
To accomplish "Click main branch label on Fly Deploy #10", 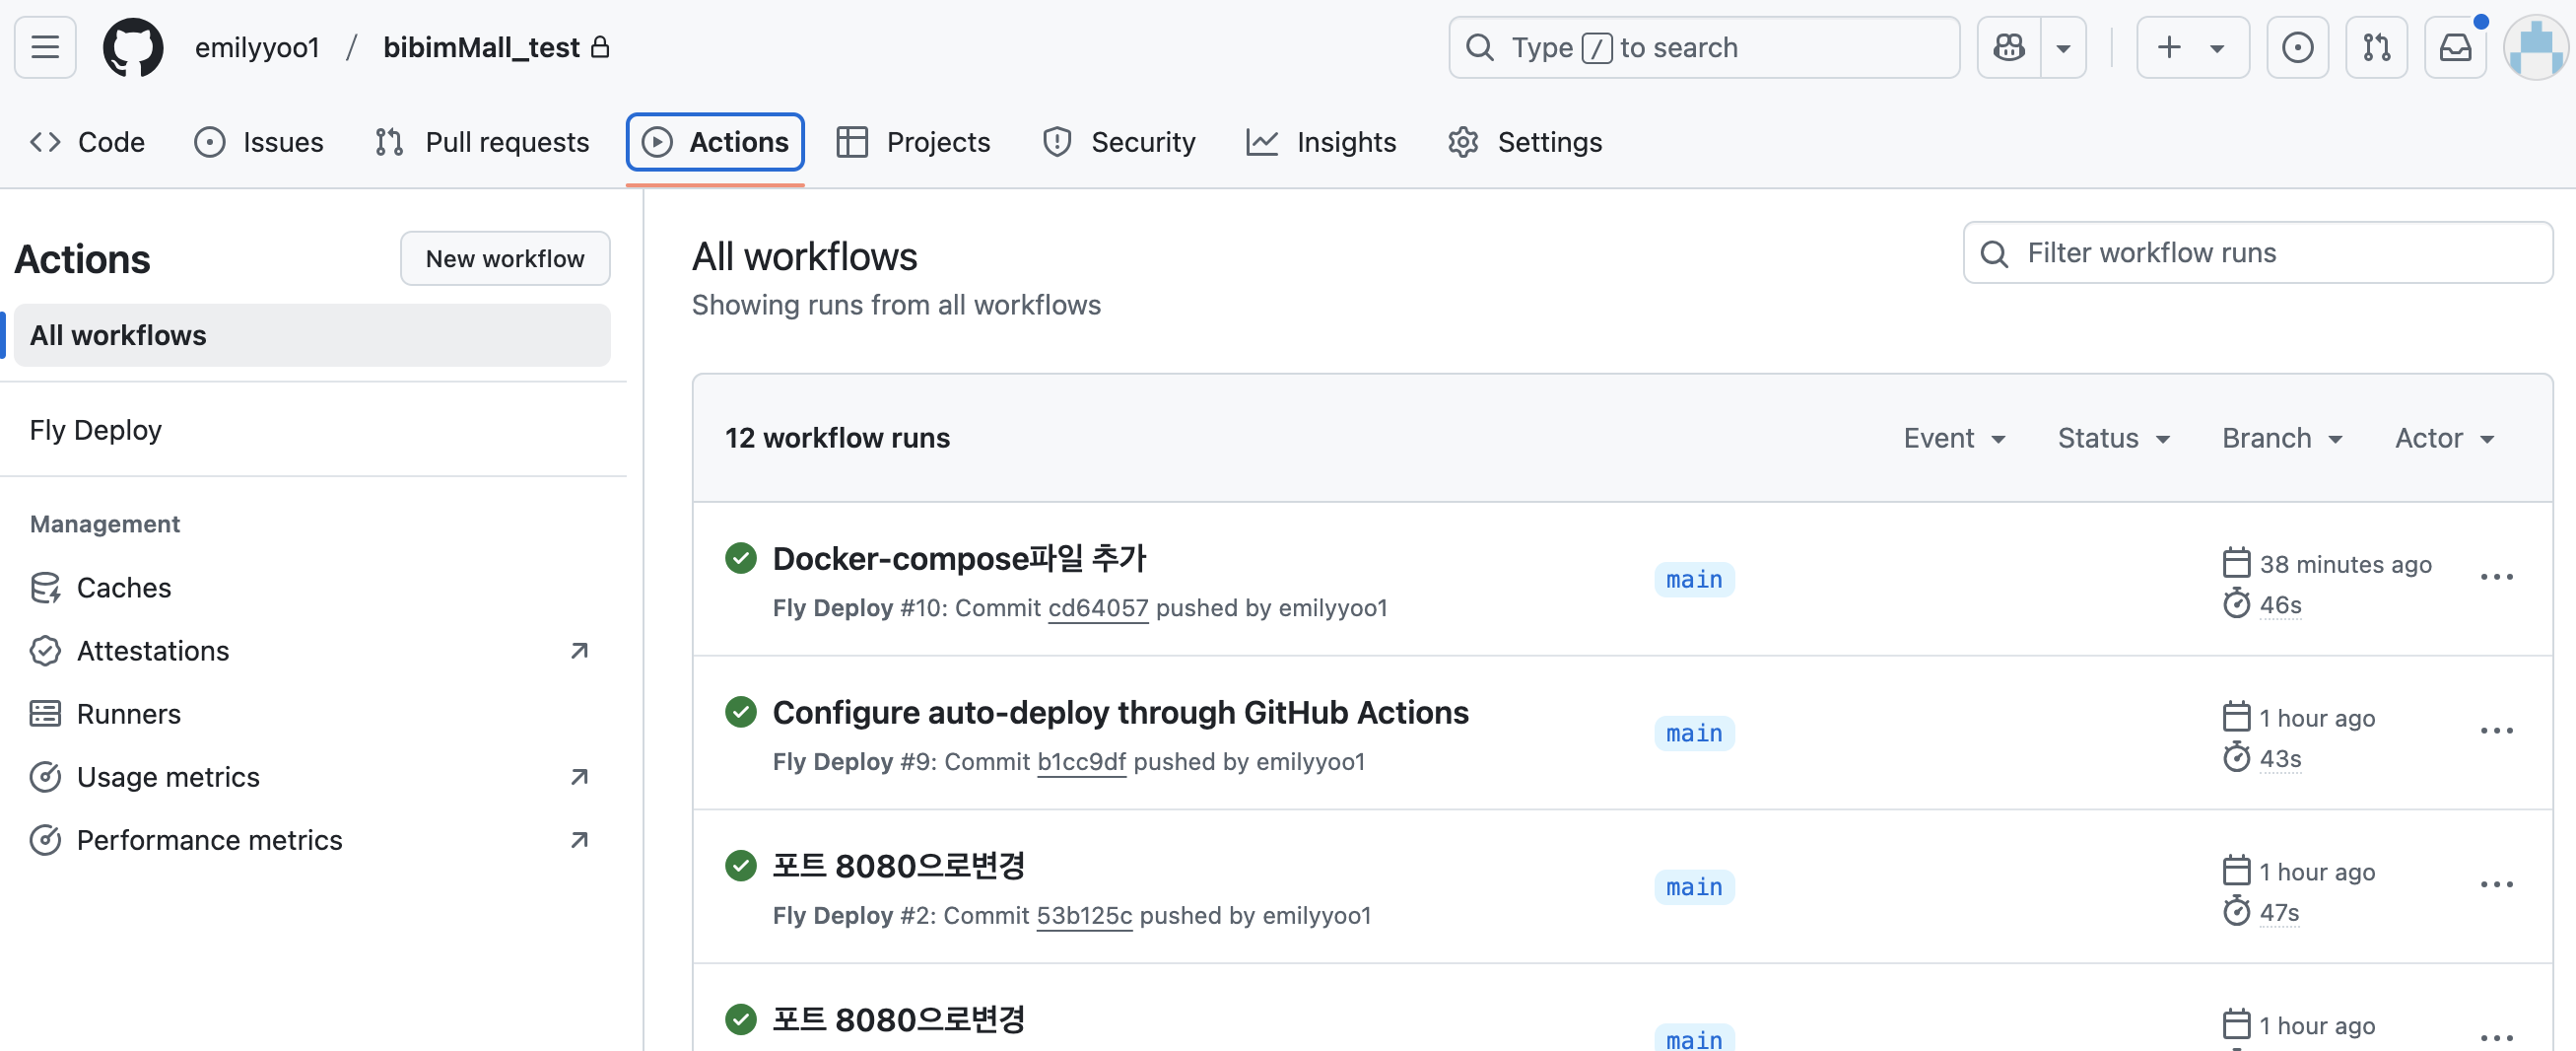I will pyautogui.click(x=1694, y=579).
